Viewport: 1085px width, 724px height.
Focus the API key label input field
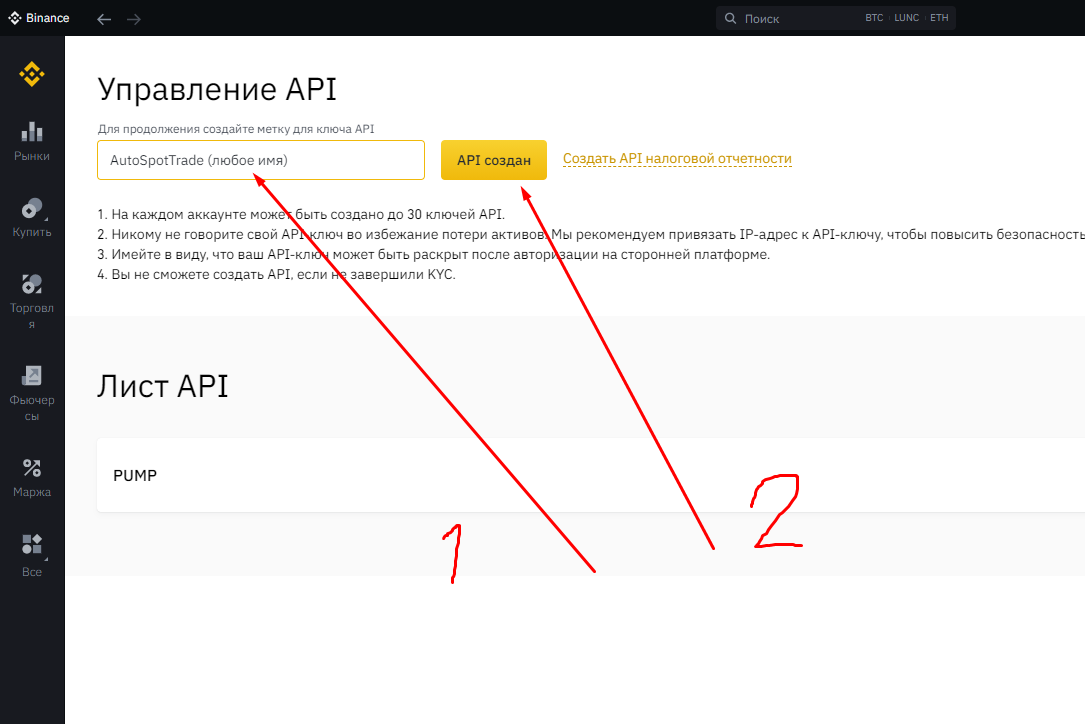261,160
